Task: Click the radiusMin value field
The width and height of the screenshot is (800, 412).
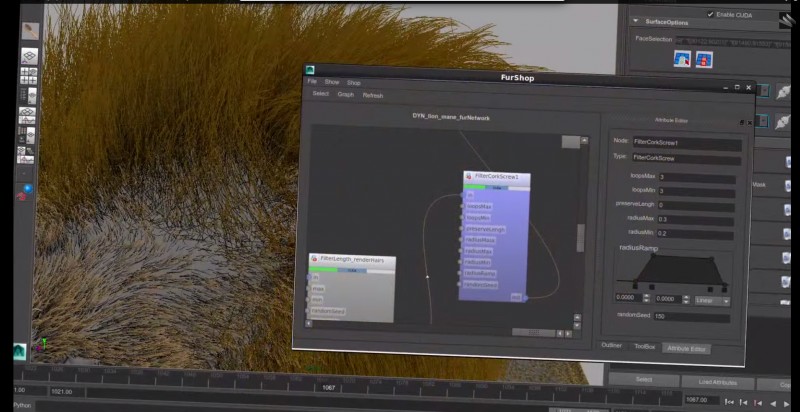Action: pos(695,235)
